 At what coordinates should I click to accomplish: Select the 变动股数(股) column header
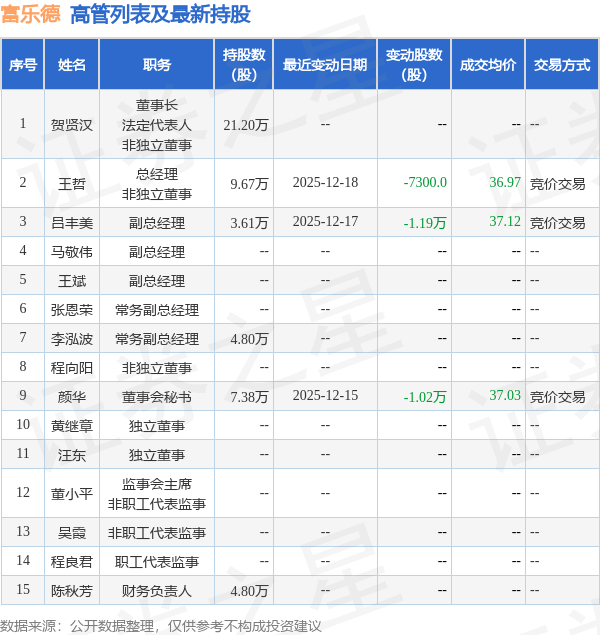[414, 64]
